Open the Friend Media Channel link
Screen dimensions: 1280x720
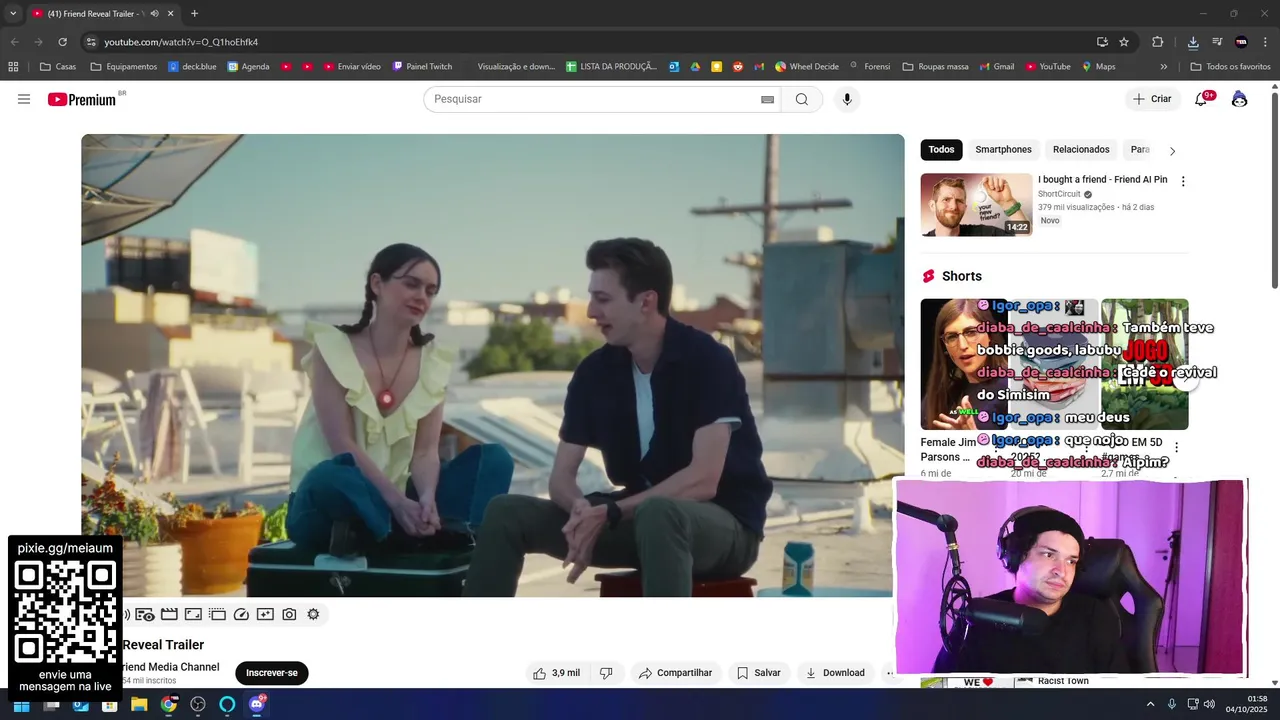170,667
